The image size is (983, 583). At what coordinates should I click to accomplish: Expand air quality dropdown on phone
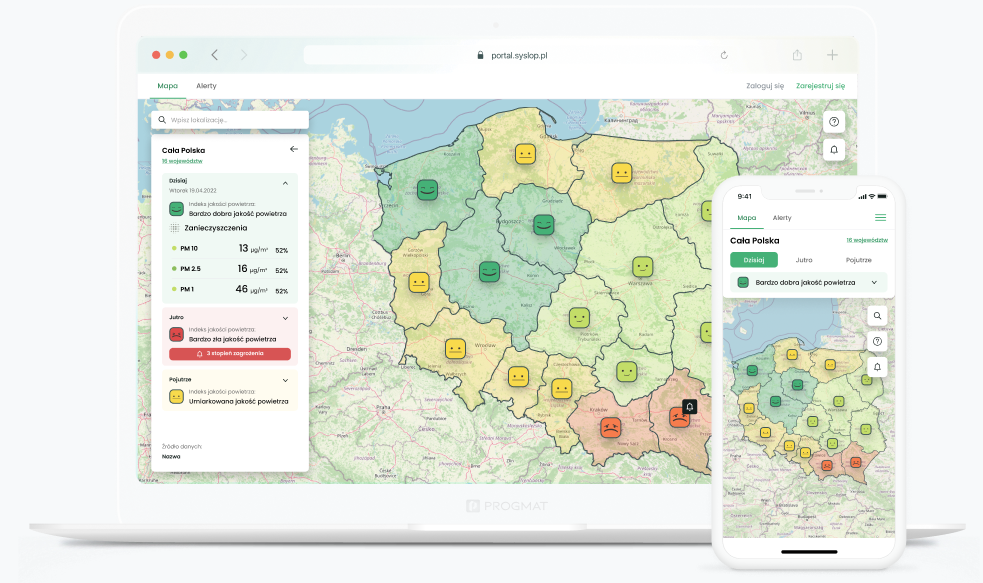click(874, 283)
